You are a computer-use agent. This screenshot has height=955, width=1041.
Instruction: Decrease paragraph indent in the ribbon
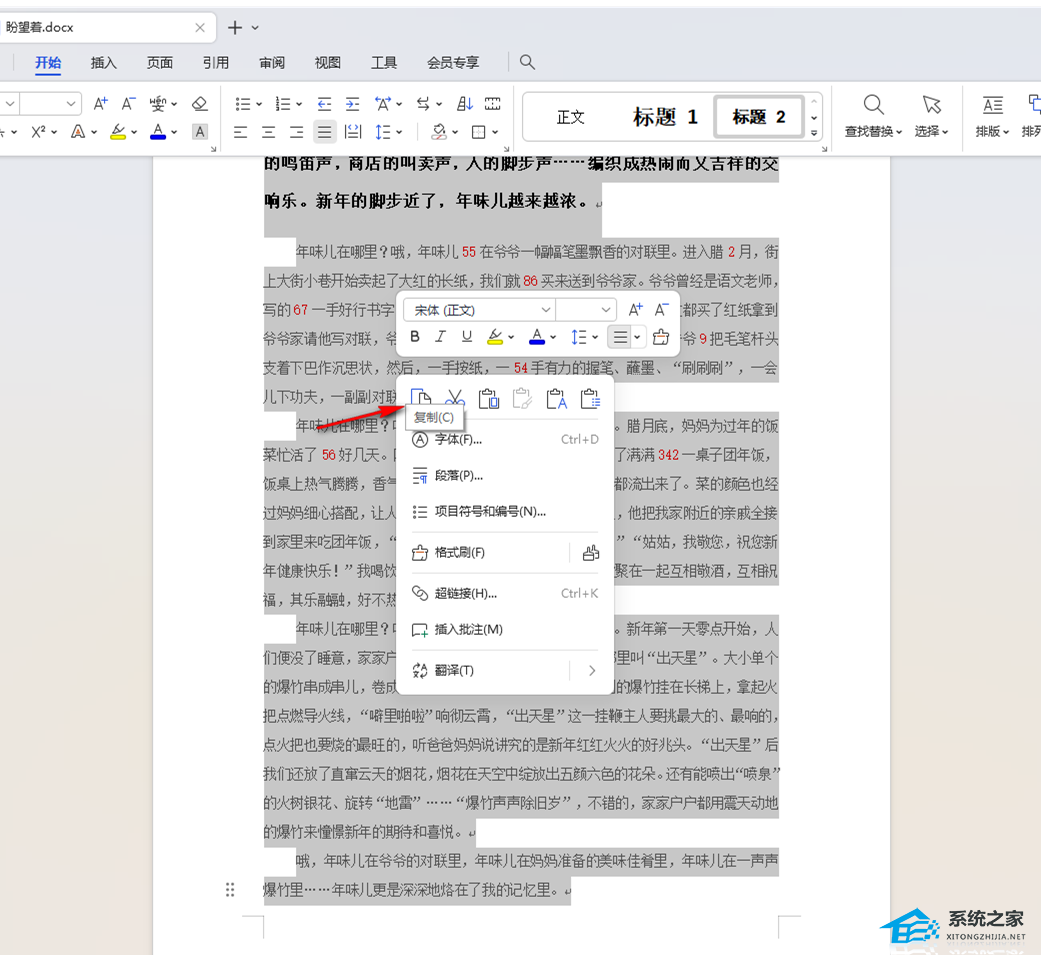pyautogui.click(x=324, y=104)
